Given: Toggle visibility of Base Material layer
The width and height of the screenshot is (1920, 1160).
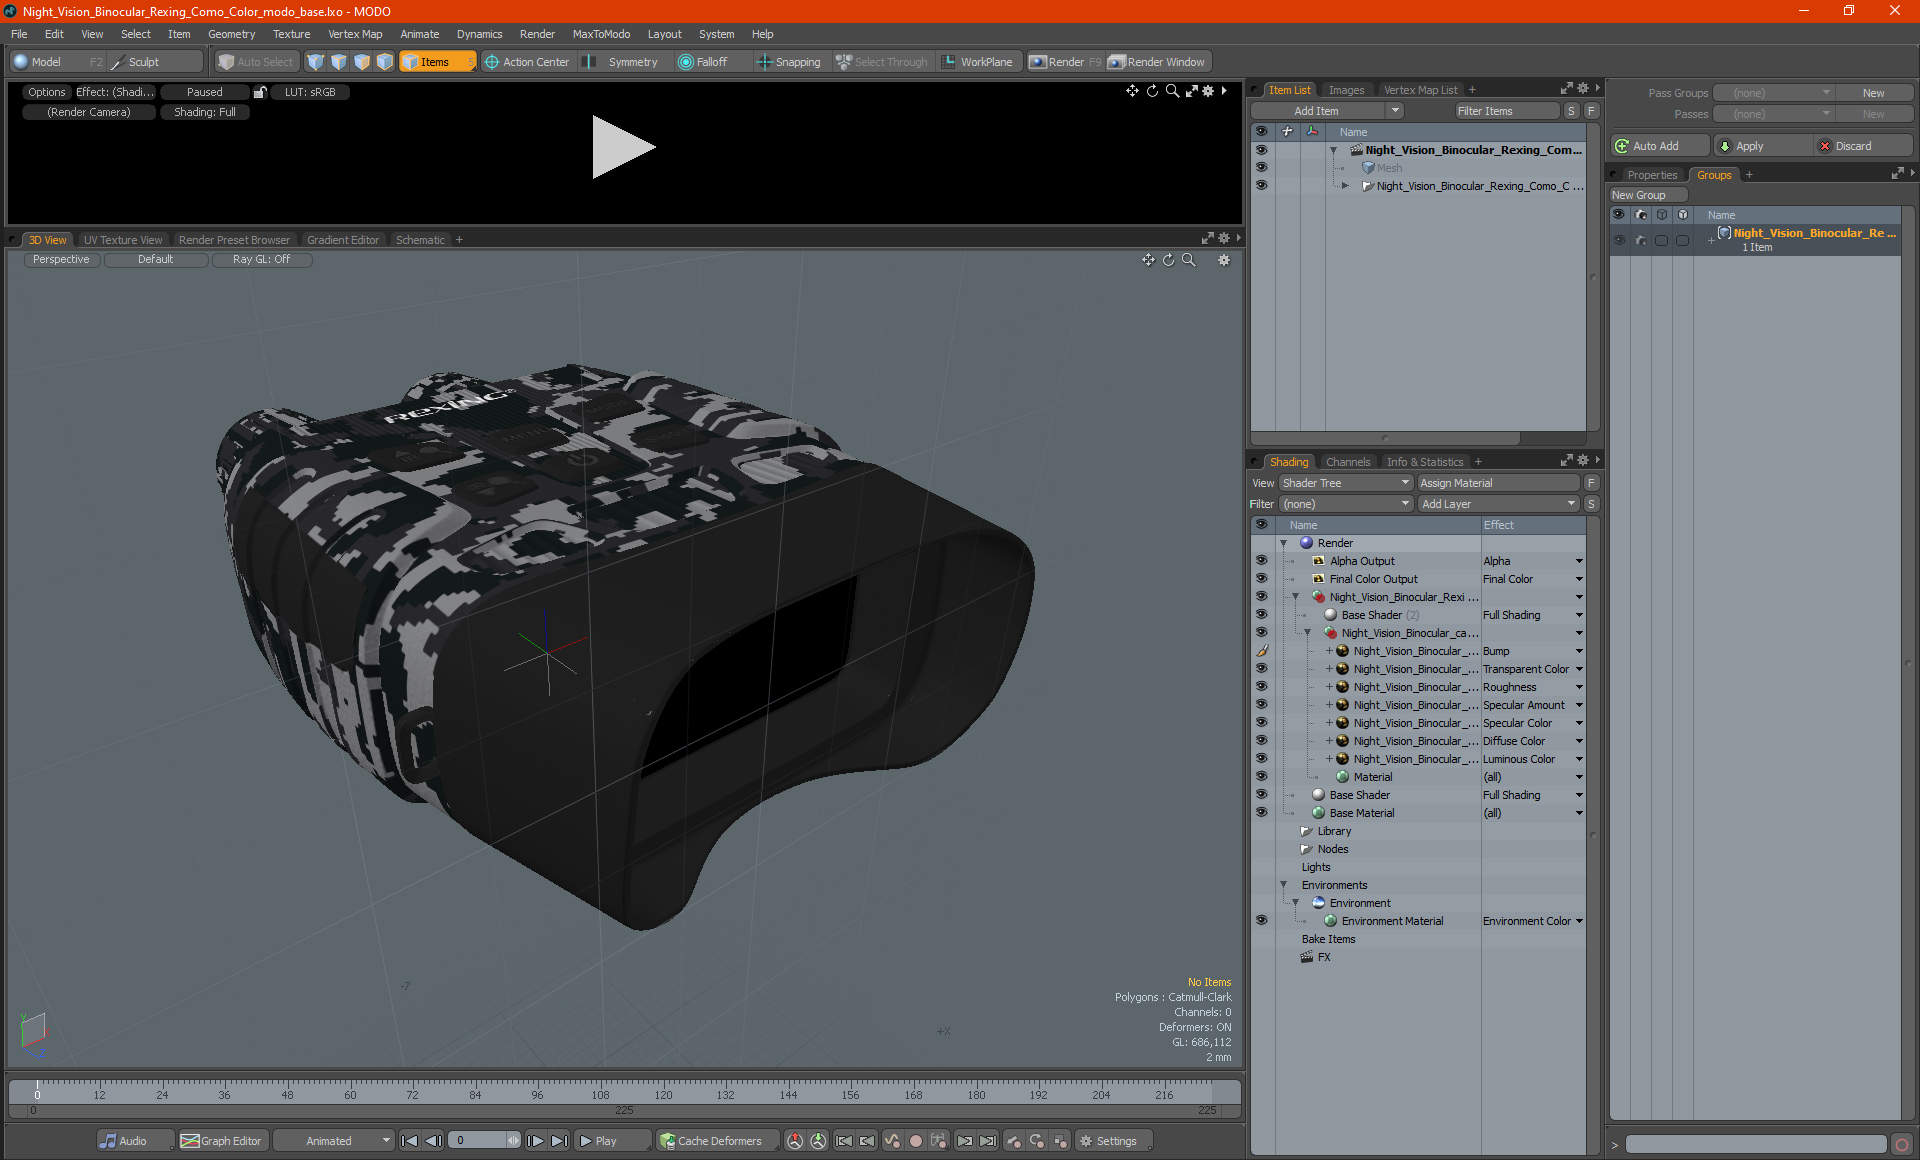Looking at the screenshot, I should [x=1261, y=813].
